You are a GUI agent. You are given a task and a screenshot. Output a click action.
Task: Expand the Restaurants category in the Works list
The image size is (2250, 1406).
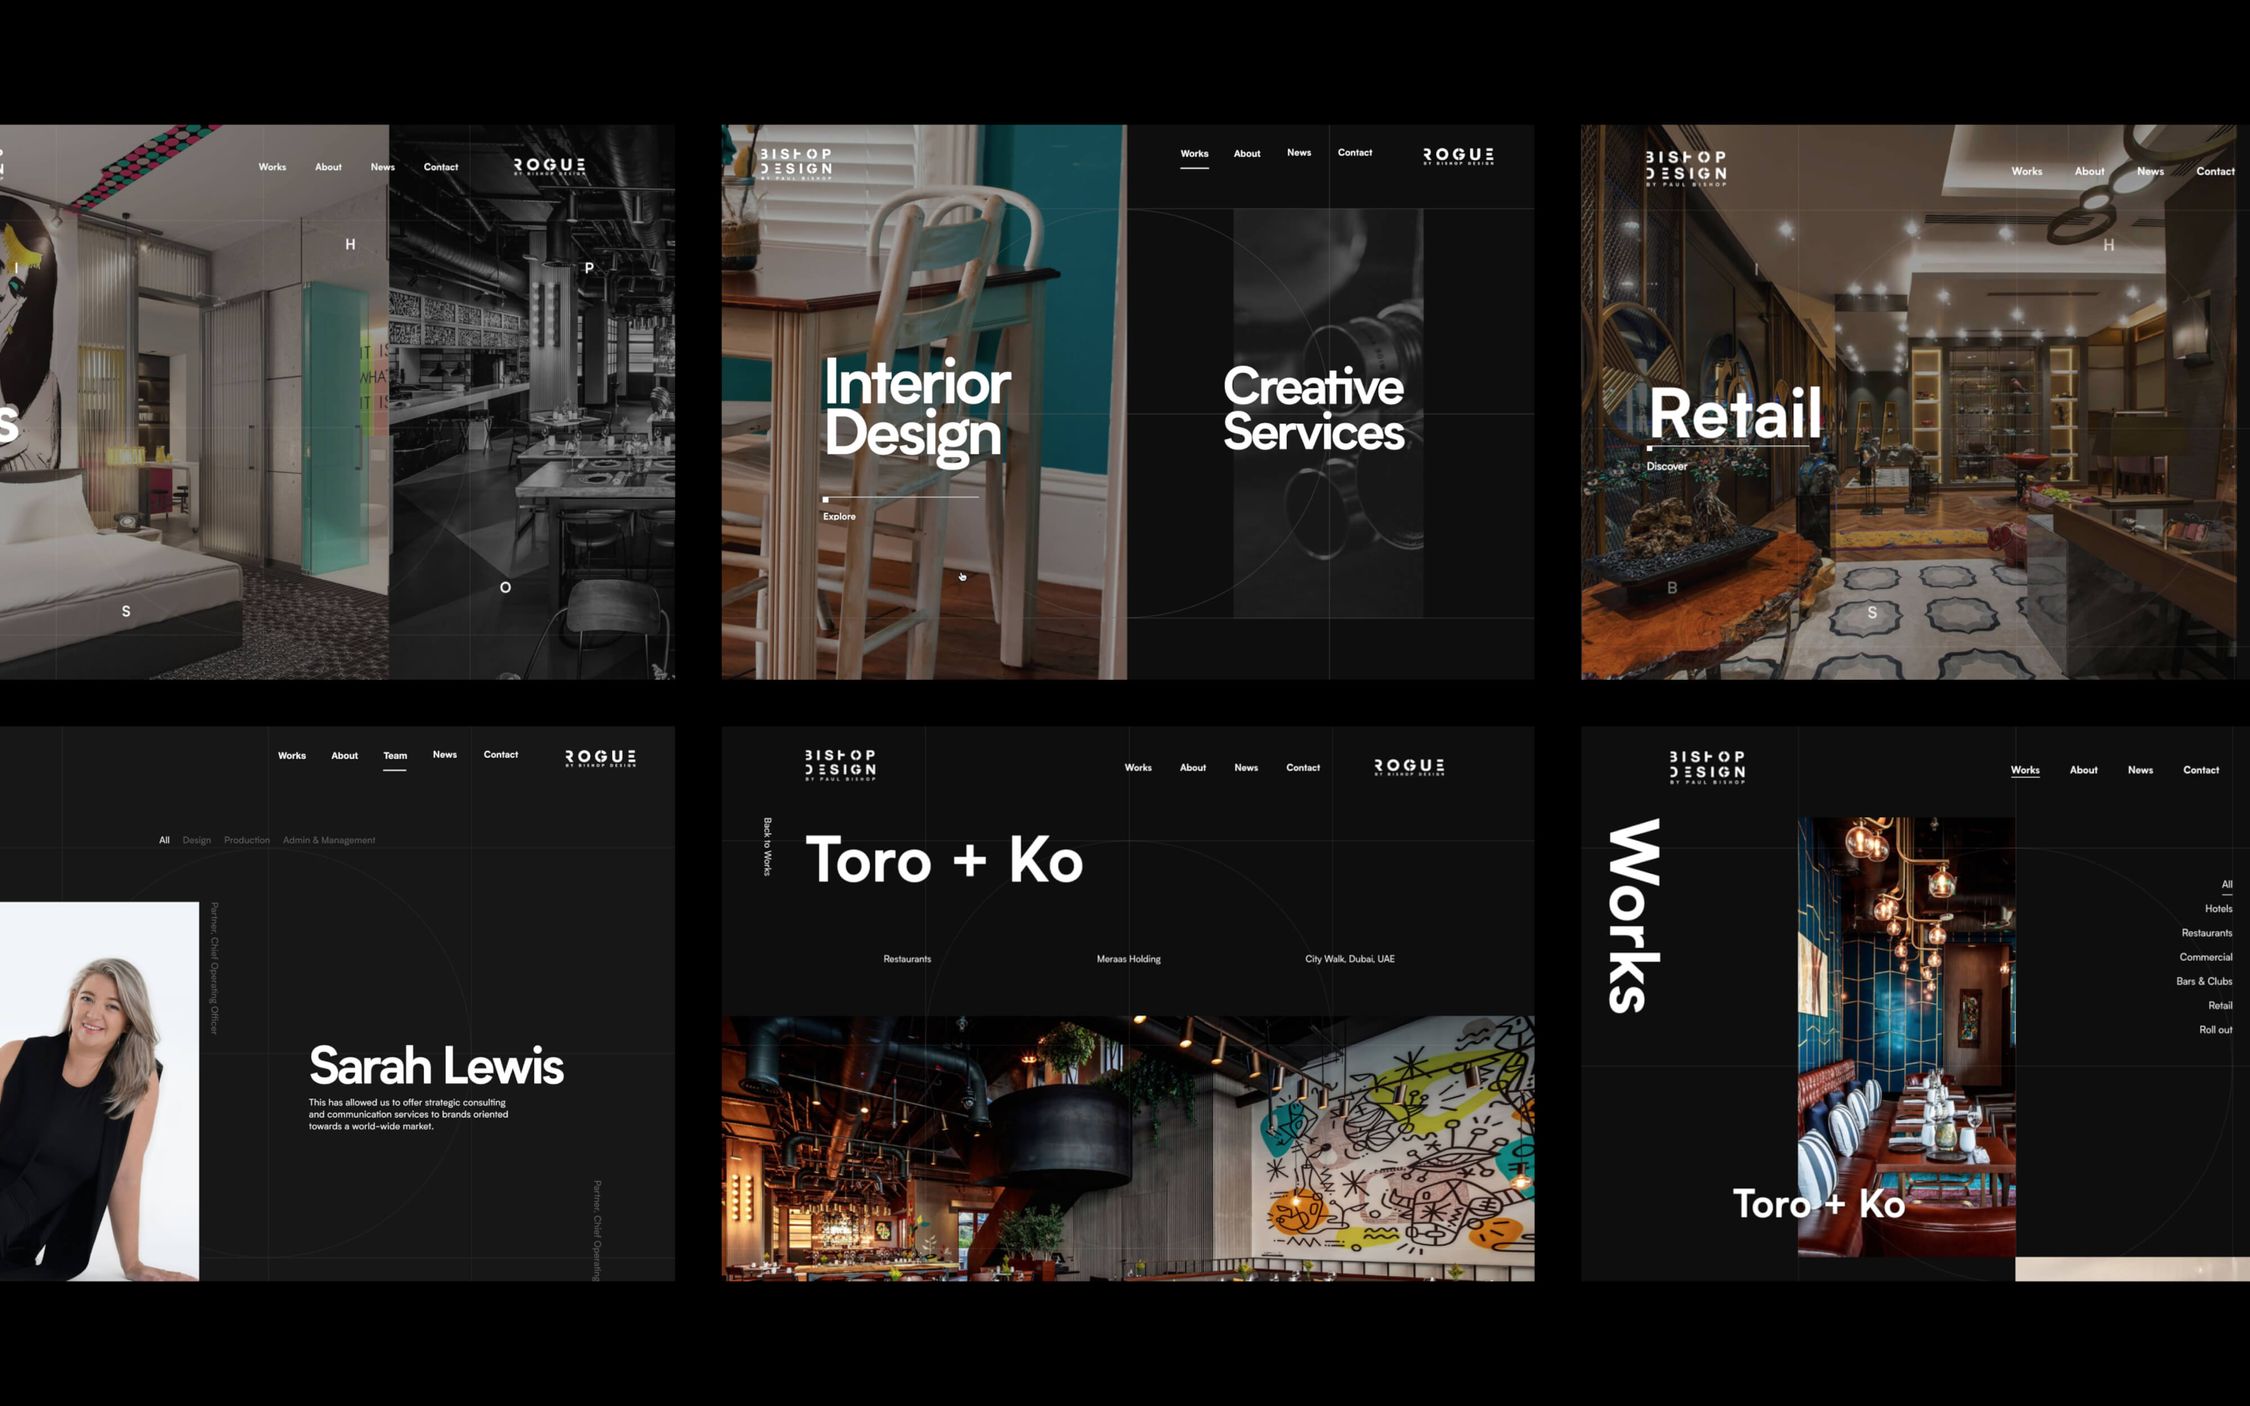coord(2206,932)
